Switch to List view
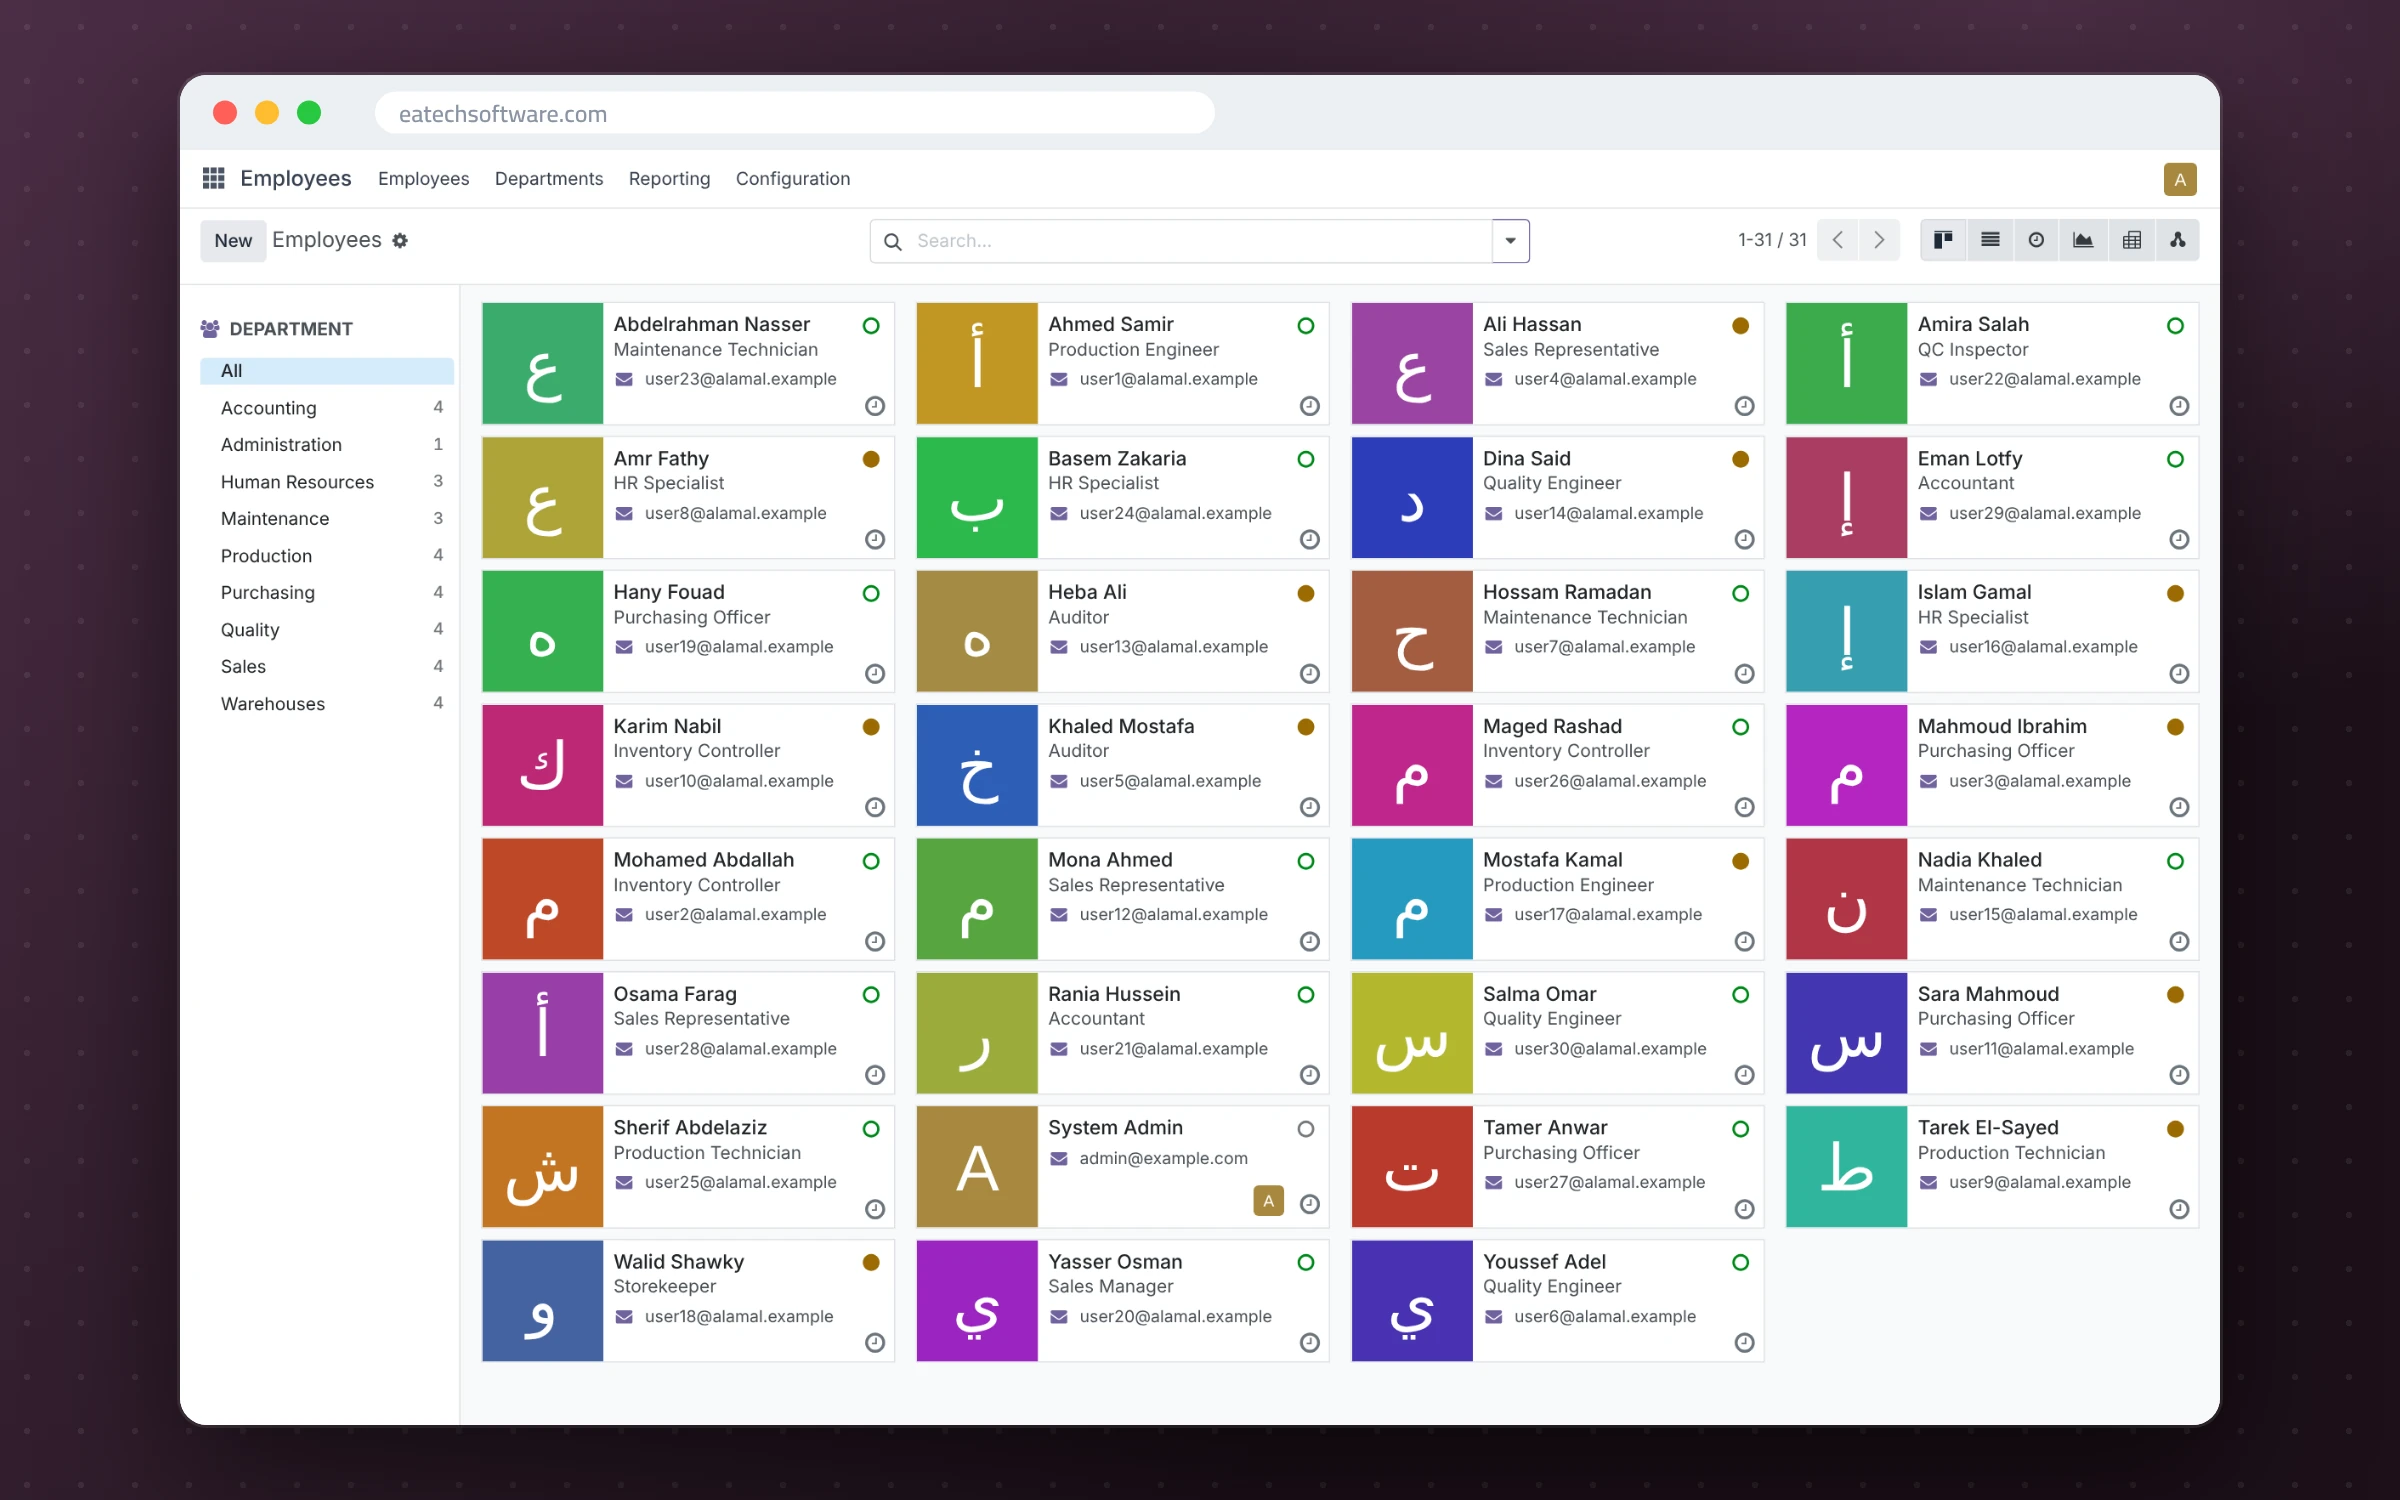 tap(1990, 240)
